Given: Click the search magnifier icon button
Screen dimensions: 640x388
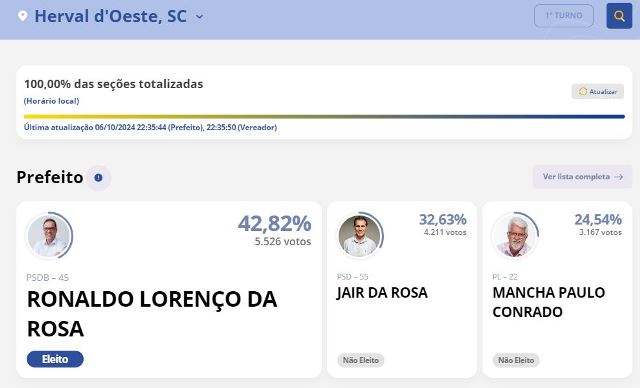Looking at the screenshot, I should [x=619, y=16].
